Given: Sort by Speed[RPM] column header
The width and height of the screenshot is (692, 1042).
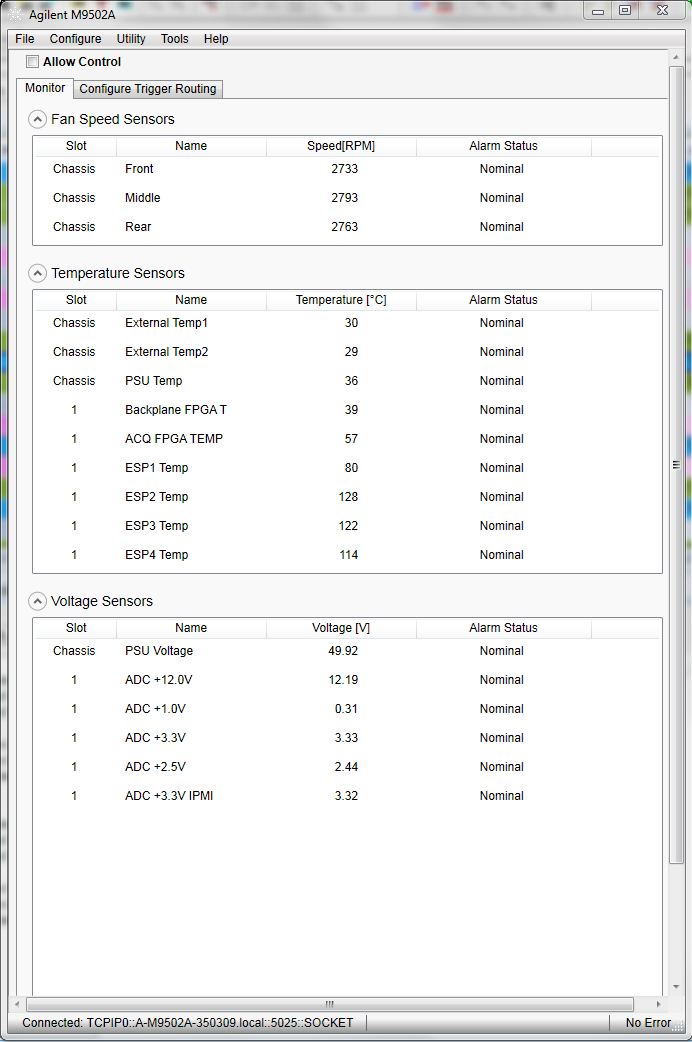Looking at the screenshot, I should 341,146.
